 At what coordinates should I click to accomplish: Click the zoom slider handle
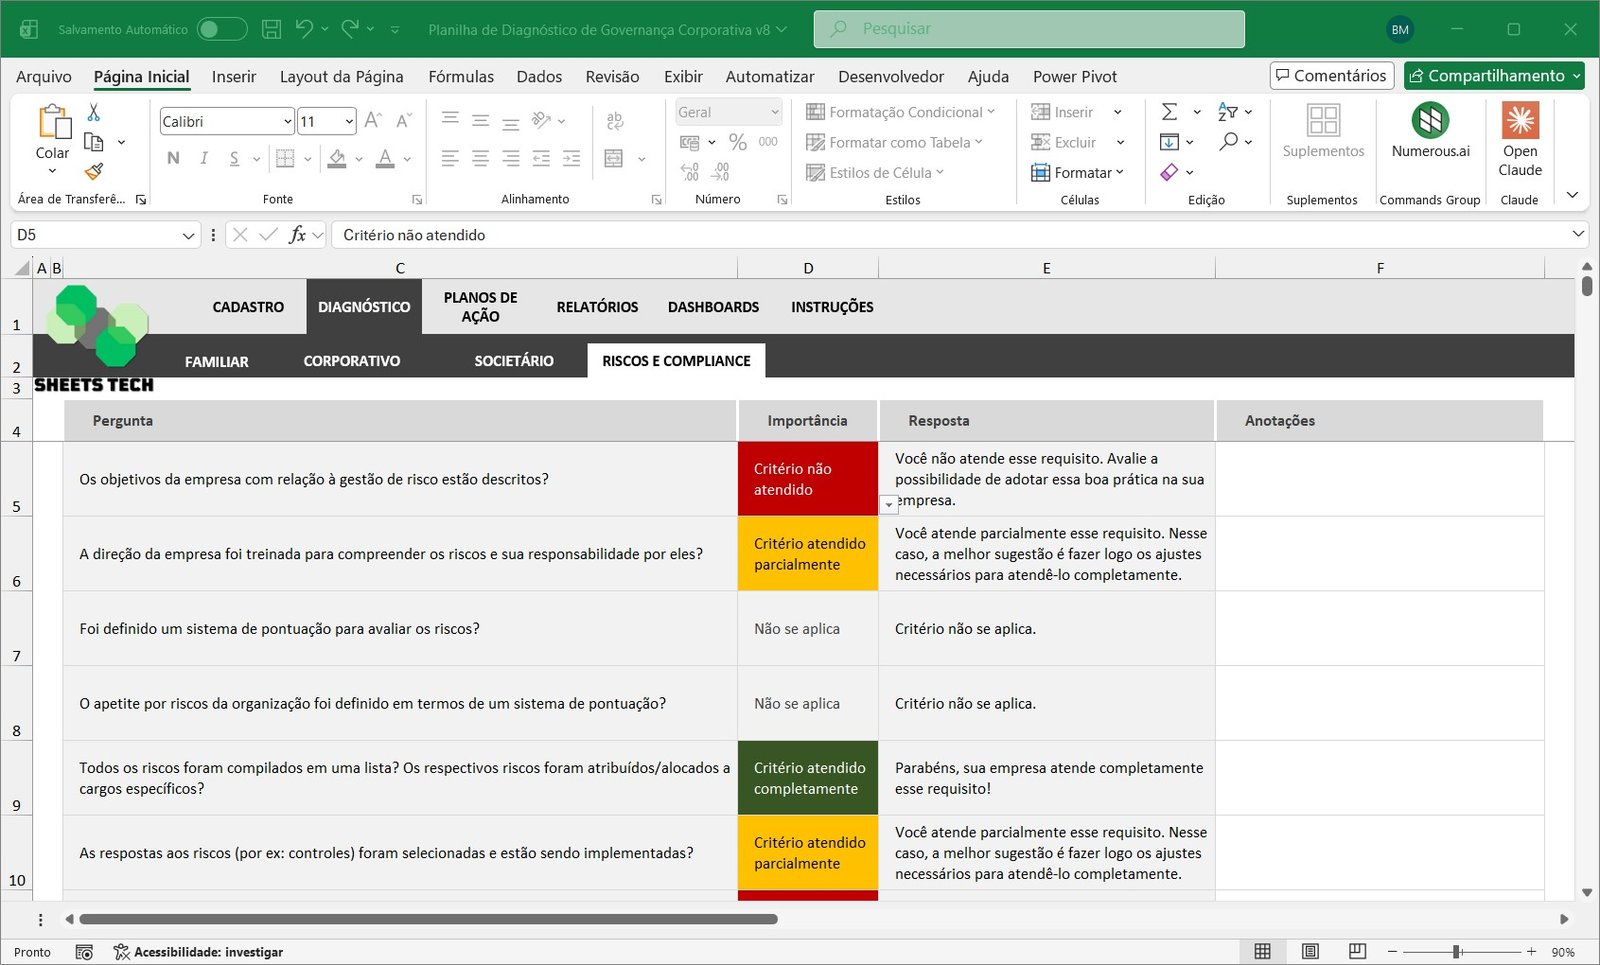(x=1457, y=951)
